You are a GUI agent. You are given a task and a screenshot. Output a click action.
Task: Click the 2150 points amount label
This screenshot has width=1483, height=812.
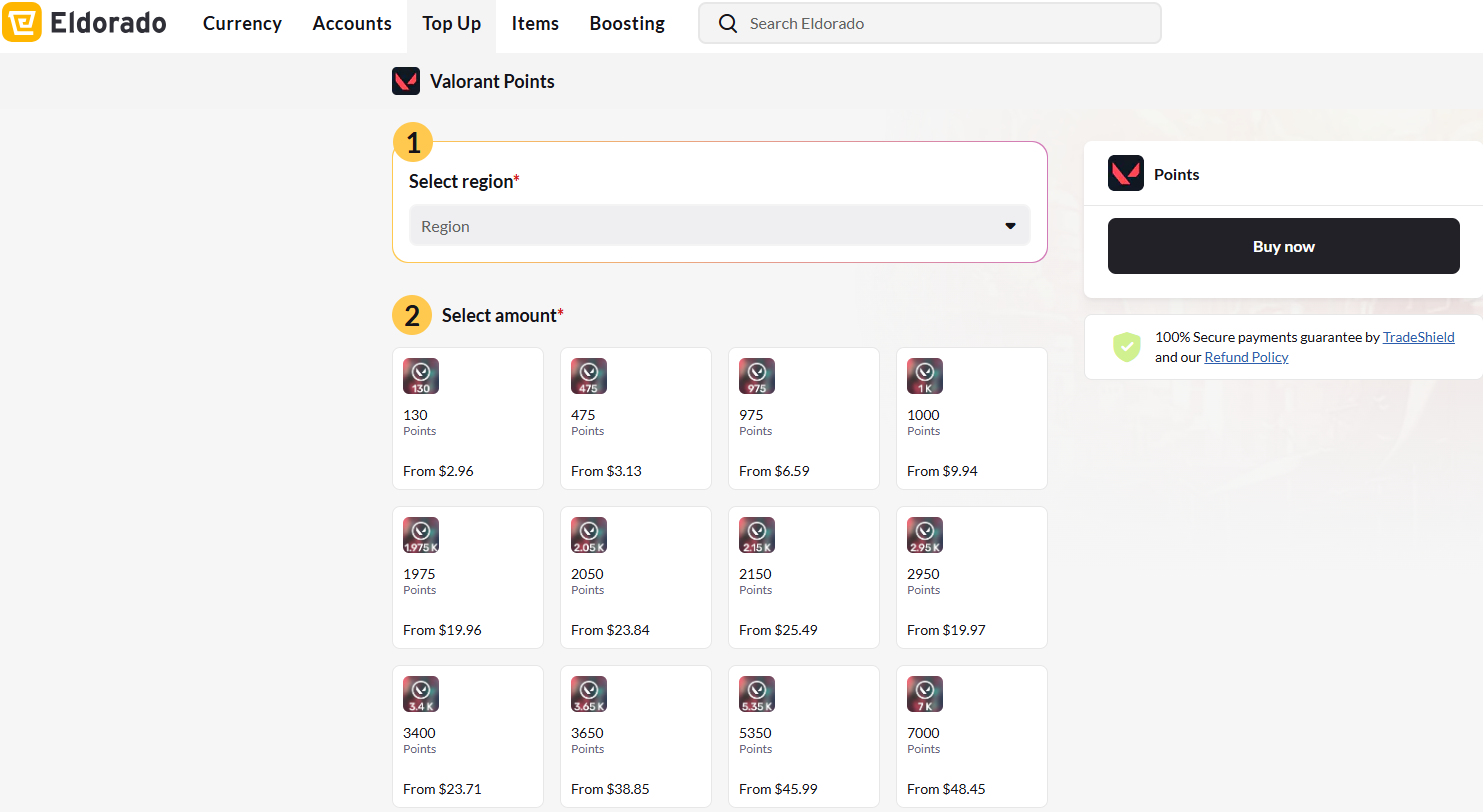(755, 574)
